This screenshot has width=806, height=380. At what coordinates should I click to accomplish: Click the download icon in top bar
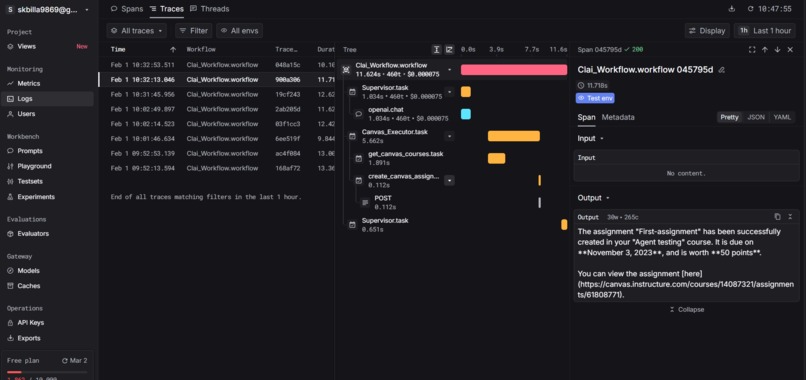click(x=732, y=9)
